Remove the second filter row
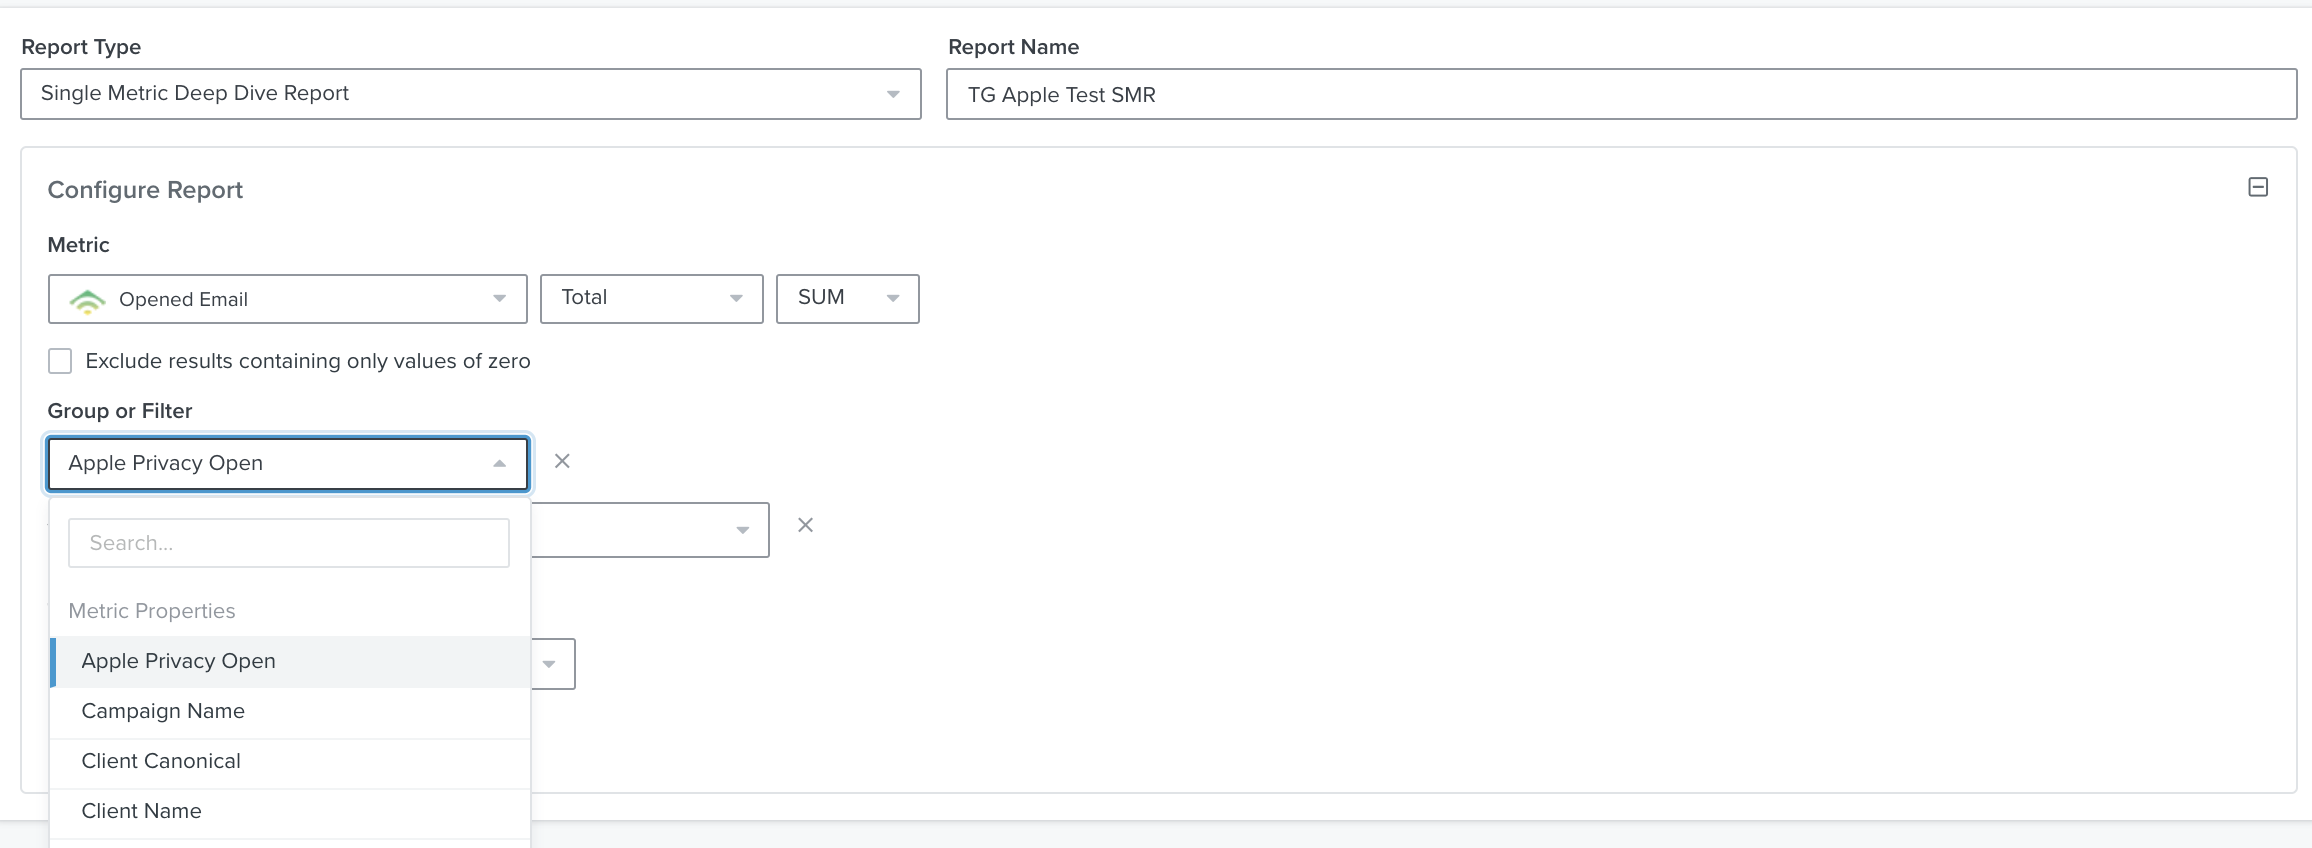2312x848 pixels. pyautogui.click(x=805, y=525)
